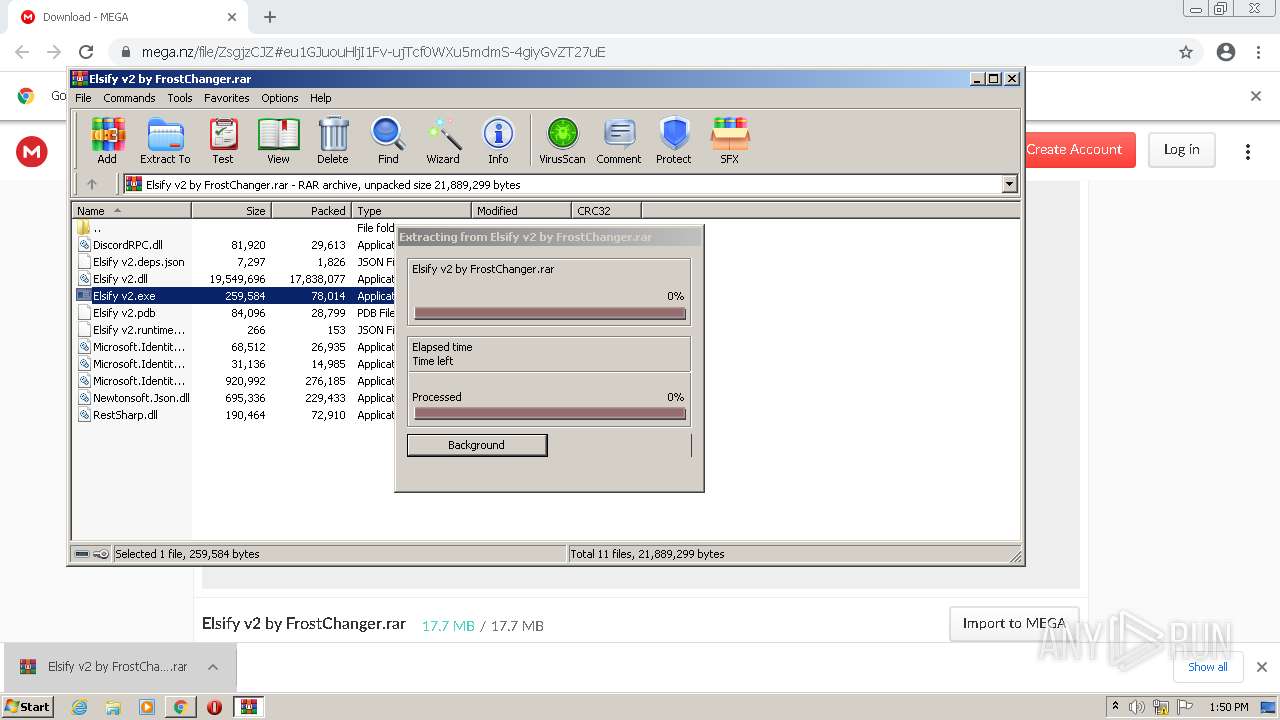Click the mega.nz address bar

(x=640, y=52)
